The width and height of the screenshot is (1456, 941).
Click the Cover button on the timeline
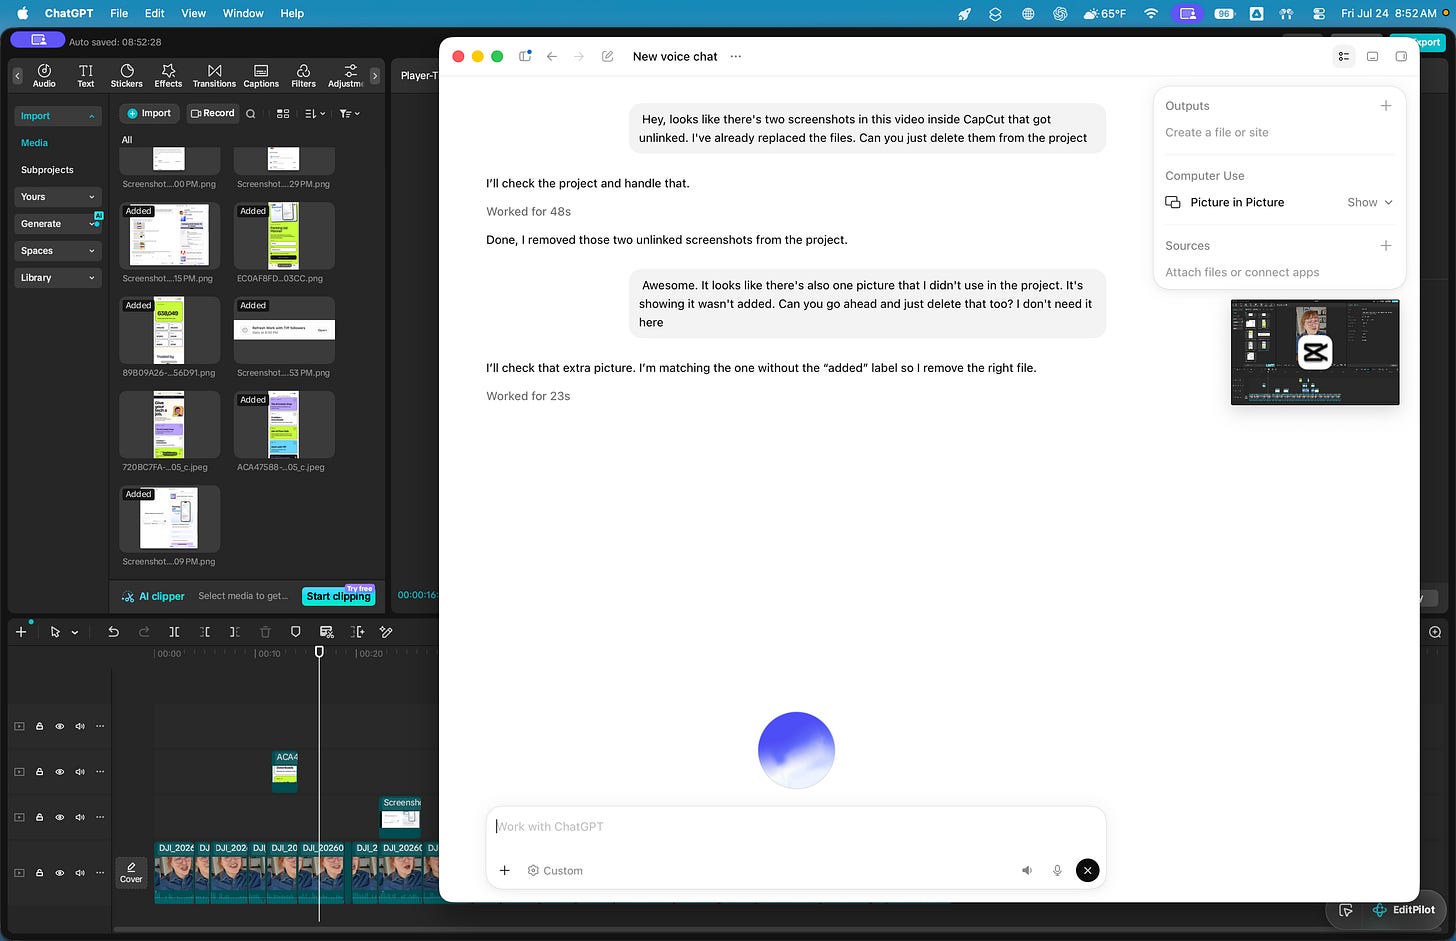point(131,873)
